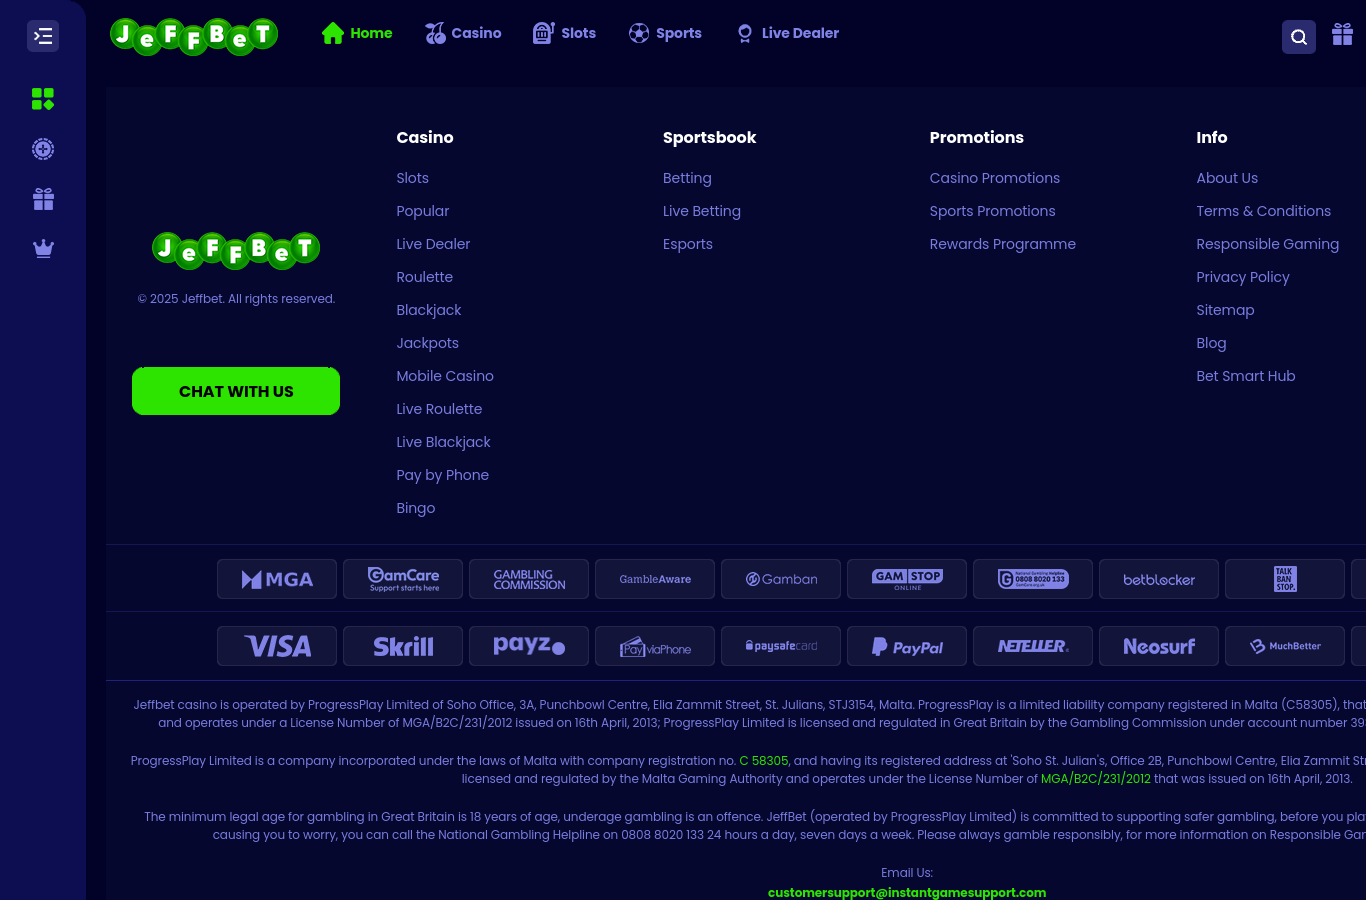Image resolution: width=1366 pixels, height=900 pixels.
Task: Open the Talk Ban Stop badge
Action: (1285, 579)
